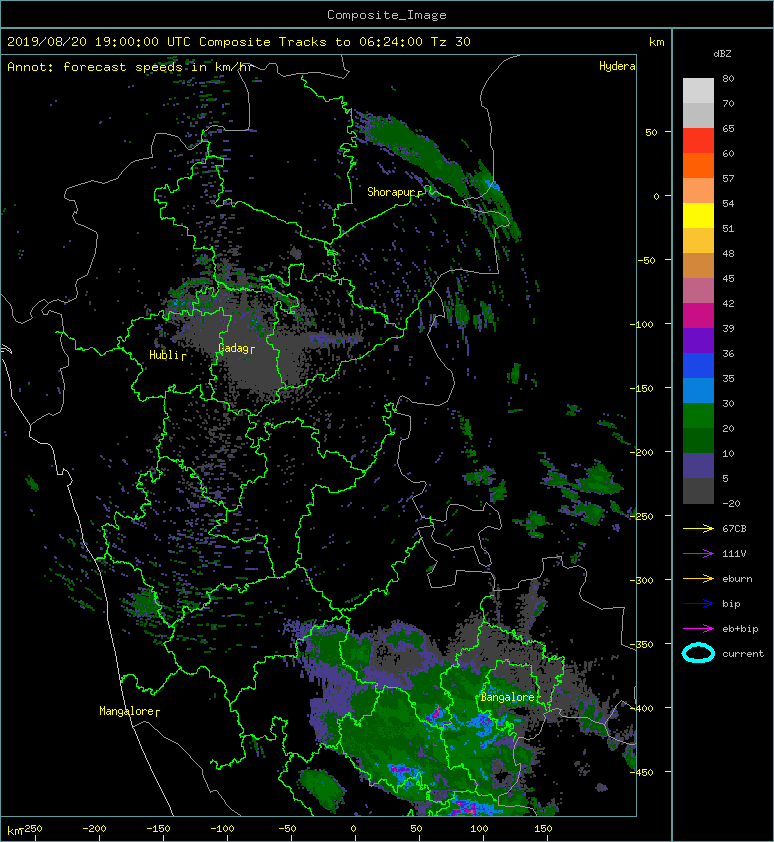Click the 2019/08/20 19:00:00 UTC timestamp
This screenshot has height=842, width=774.
tap(99, 42)
